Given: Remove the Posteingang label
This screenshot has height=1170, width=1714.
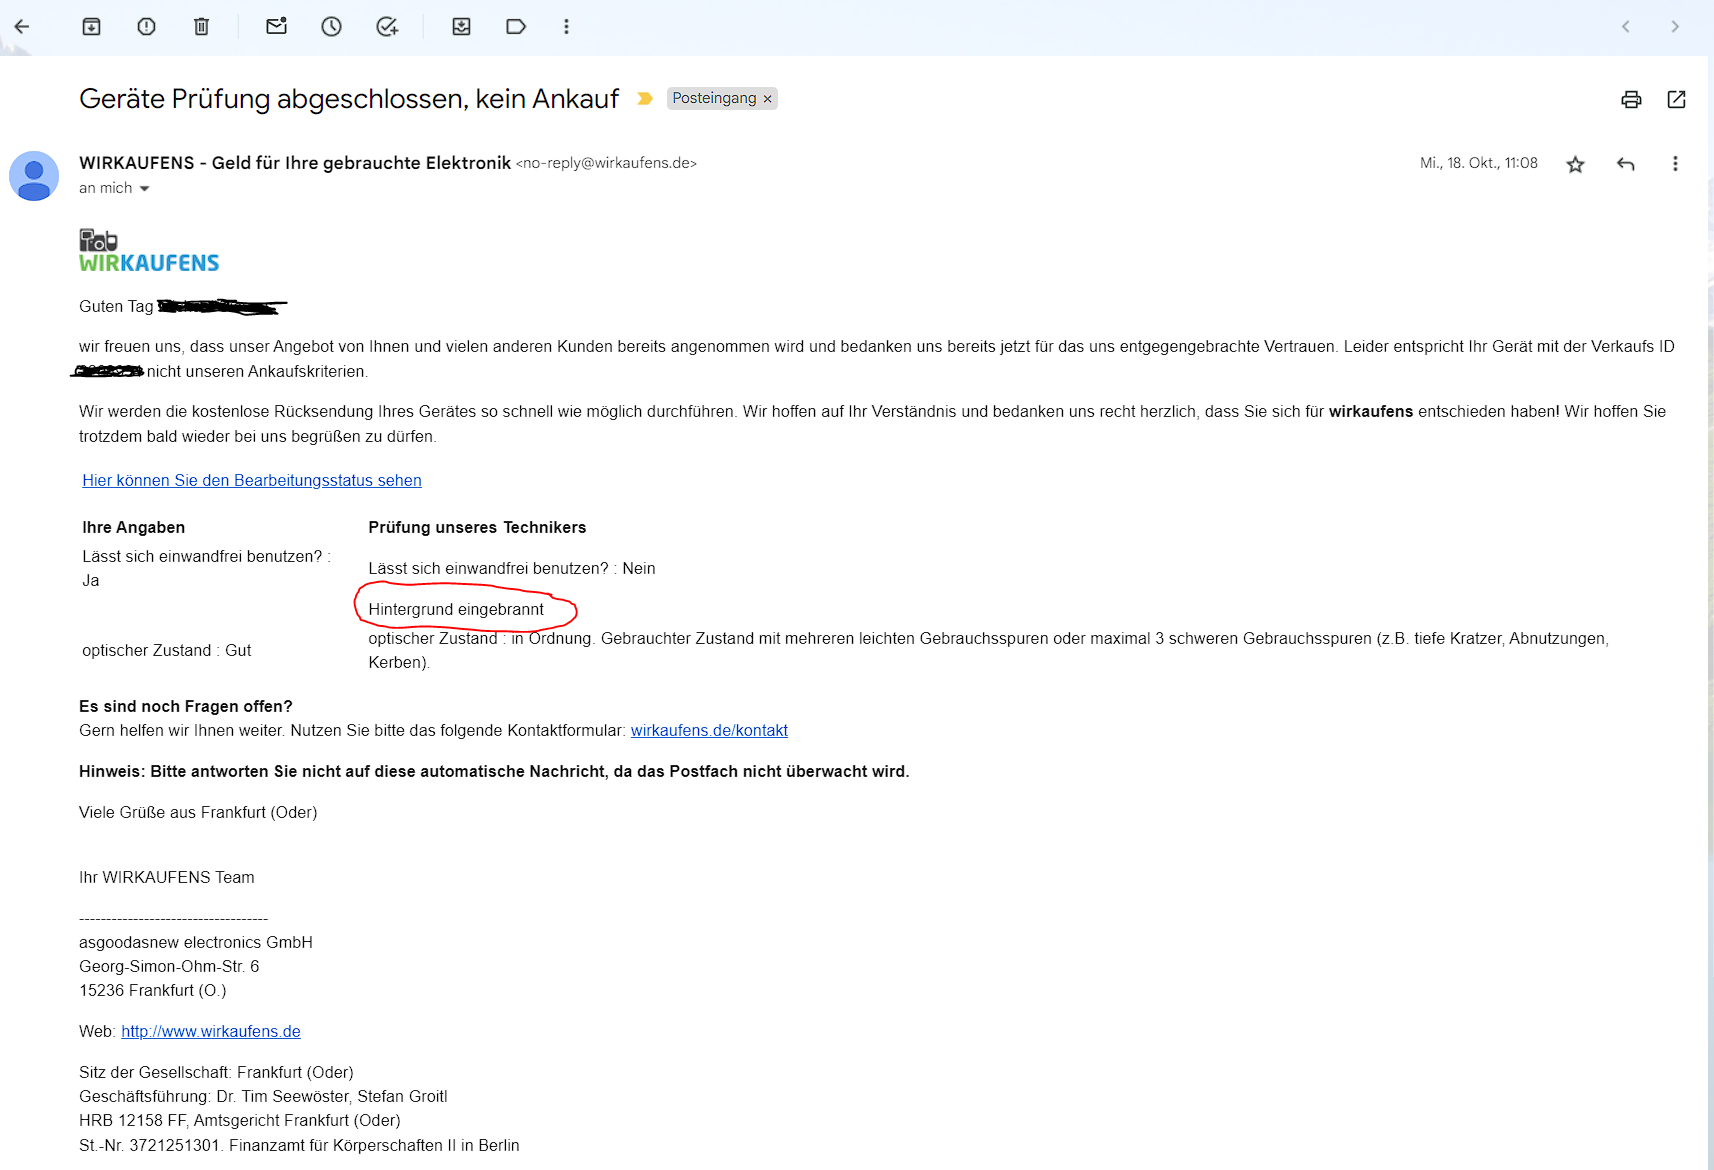Looking at the screenshot, I should (767, 99).
